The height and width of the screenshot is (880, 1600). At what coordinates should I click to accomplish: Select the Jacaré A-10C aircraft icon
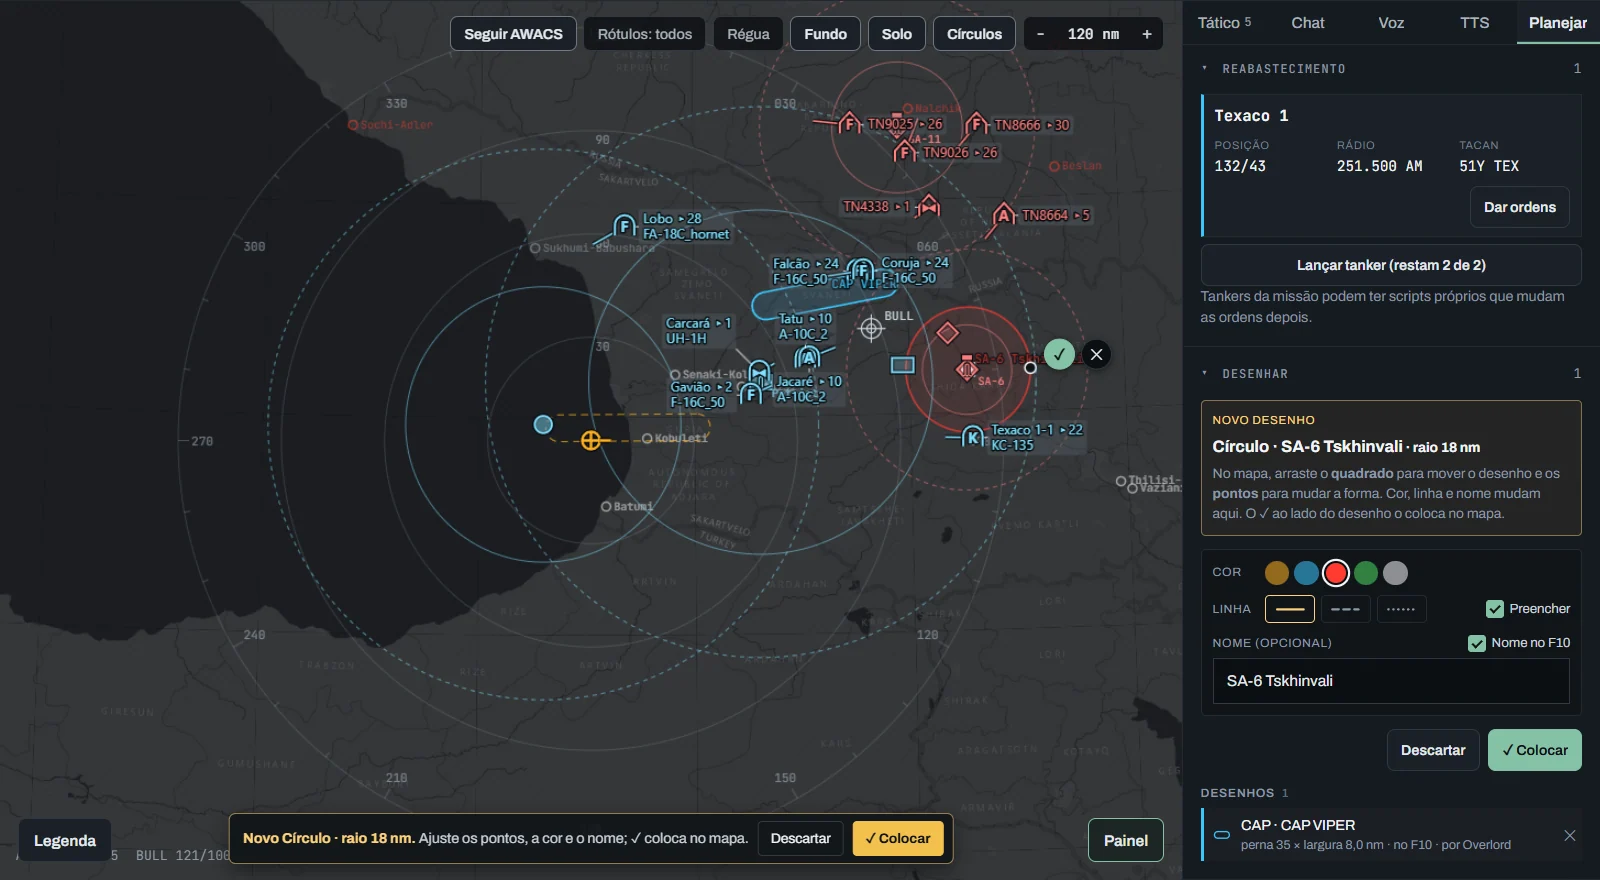(x=807, y=357)
